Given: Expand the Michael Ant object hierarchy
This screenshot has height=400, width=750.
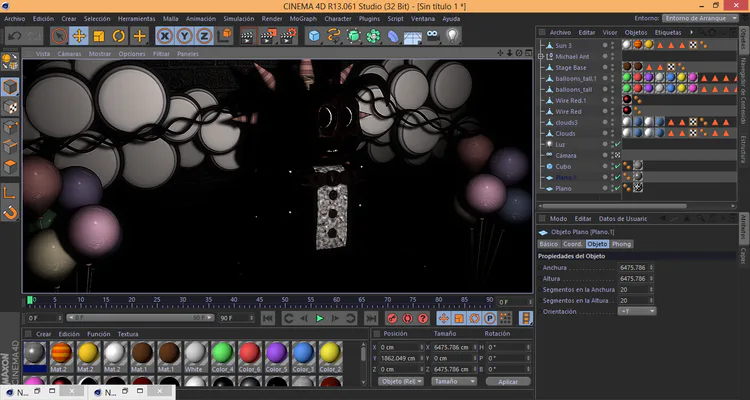Looking at the screenshot, I should [x=542, y=56].
